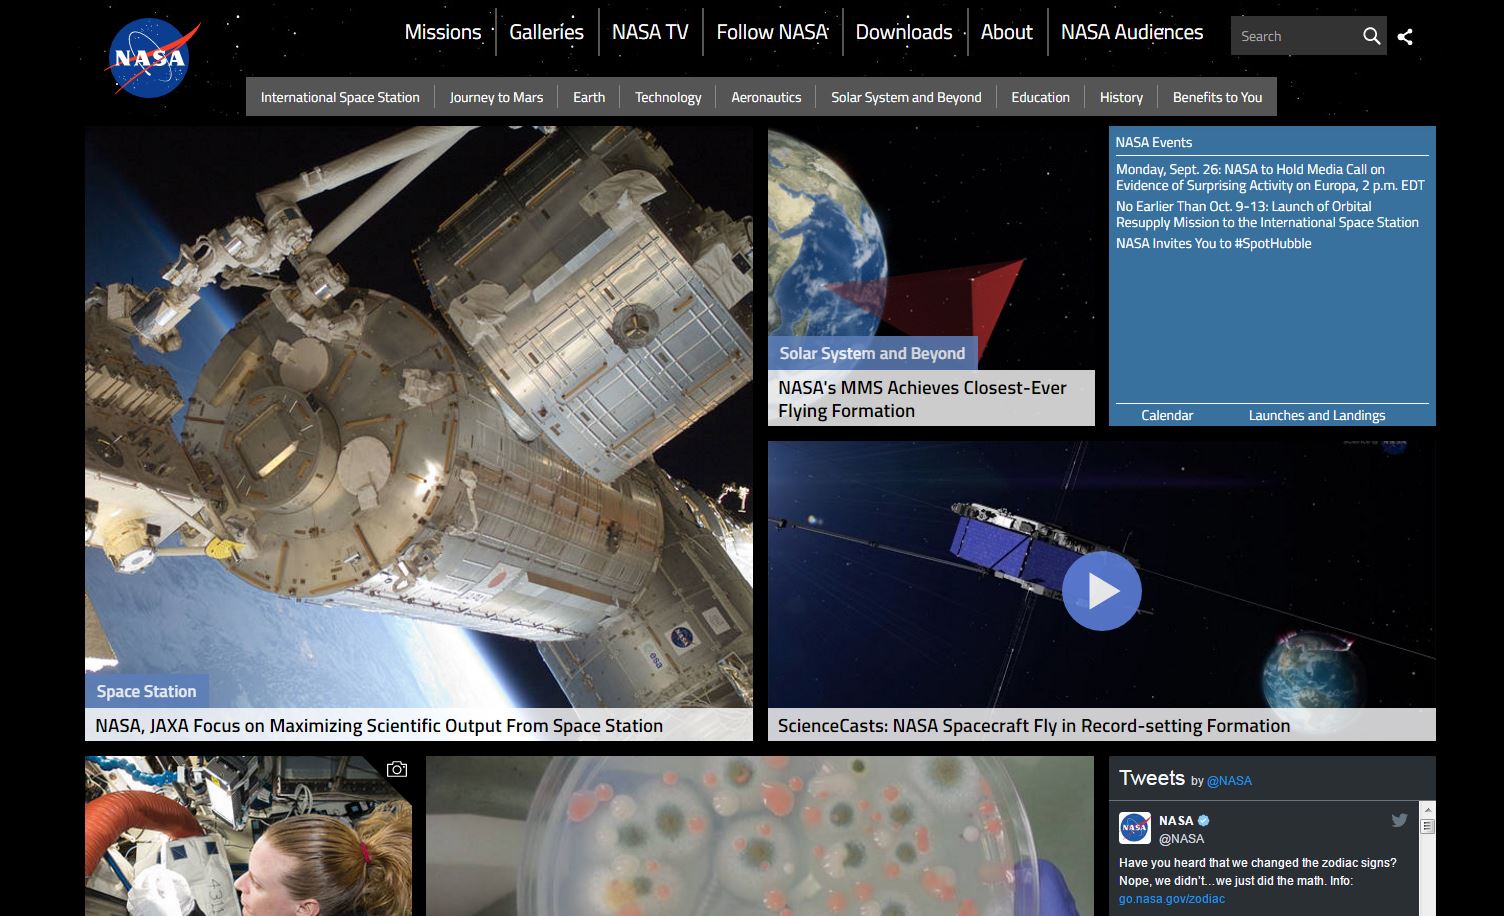1504x916 pixels.
Task: Open the Europa media call event
Action: (1270, 177)
